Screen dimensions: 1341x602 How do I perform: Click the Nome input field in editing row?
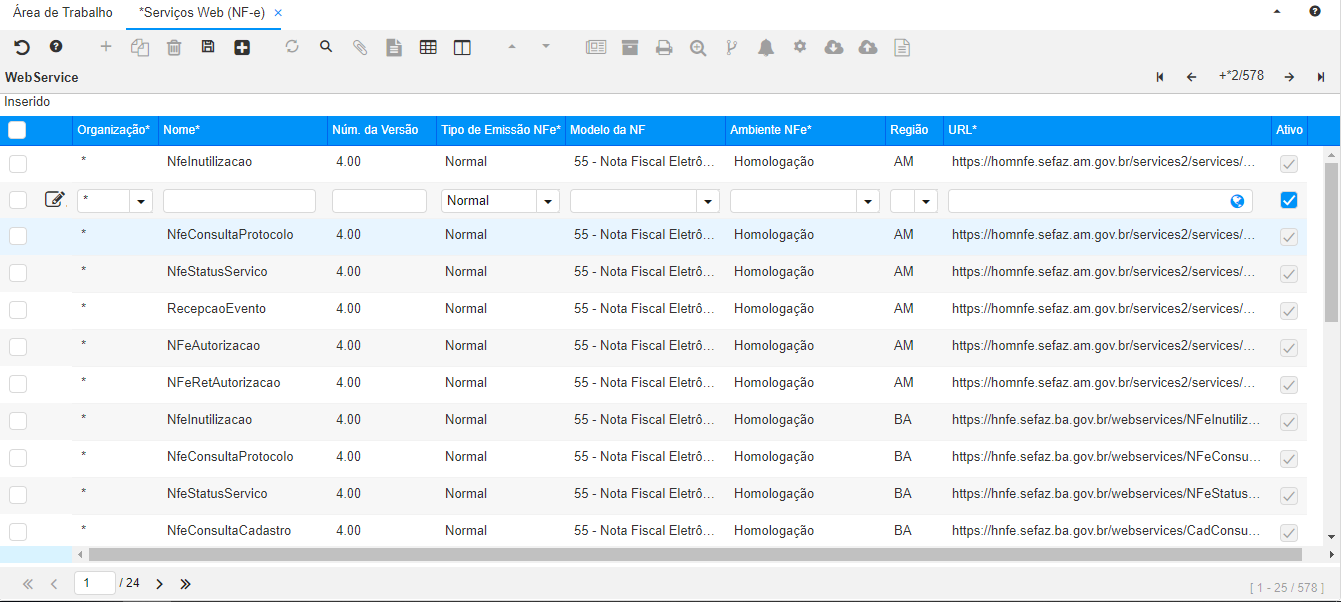pyautogui.click(x=239, y=201)
